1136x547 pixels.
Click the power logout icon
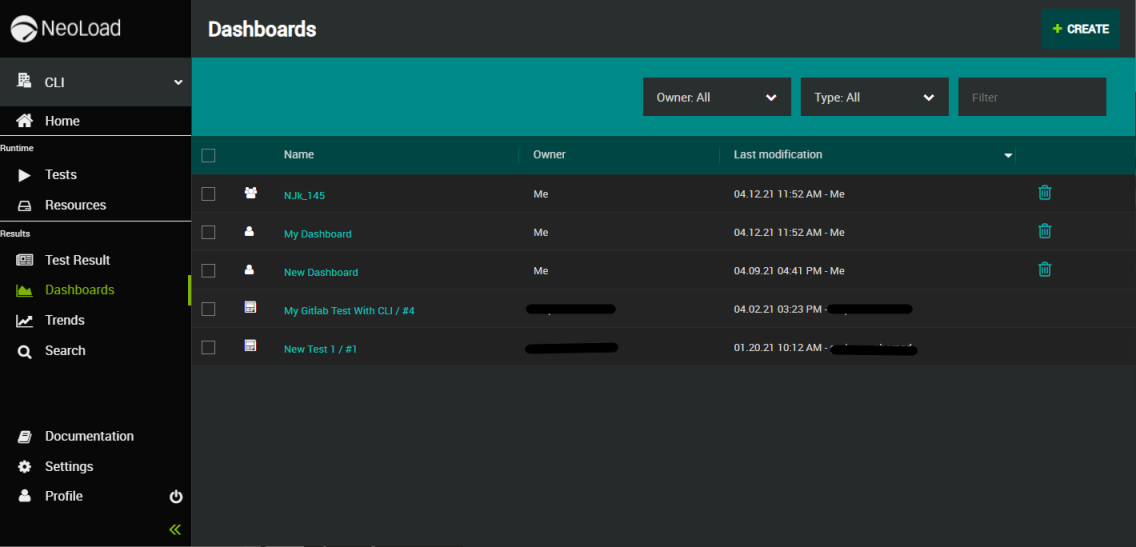coord(176,497)
